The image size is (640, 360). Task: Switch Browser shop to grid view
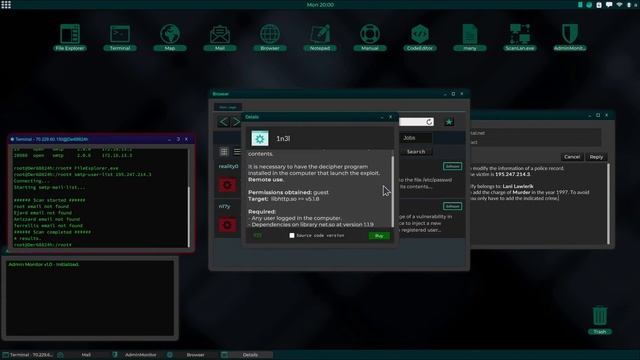click(224, 152)
